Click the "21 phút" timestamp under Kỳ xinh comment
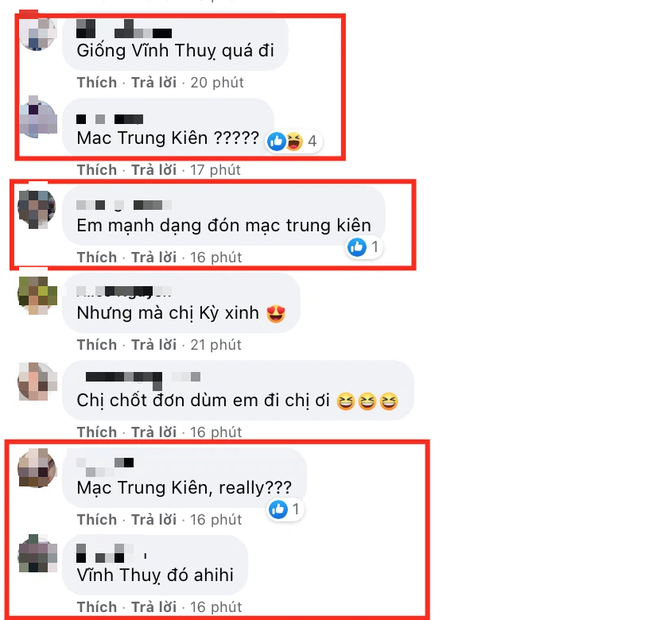This screenshot has height=620, width=660. coord(216,345)
